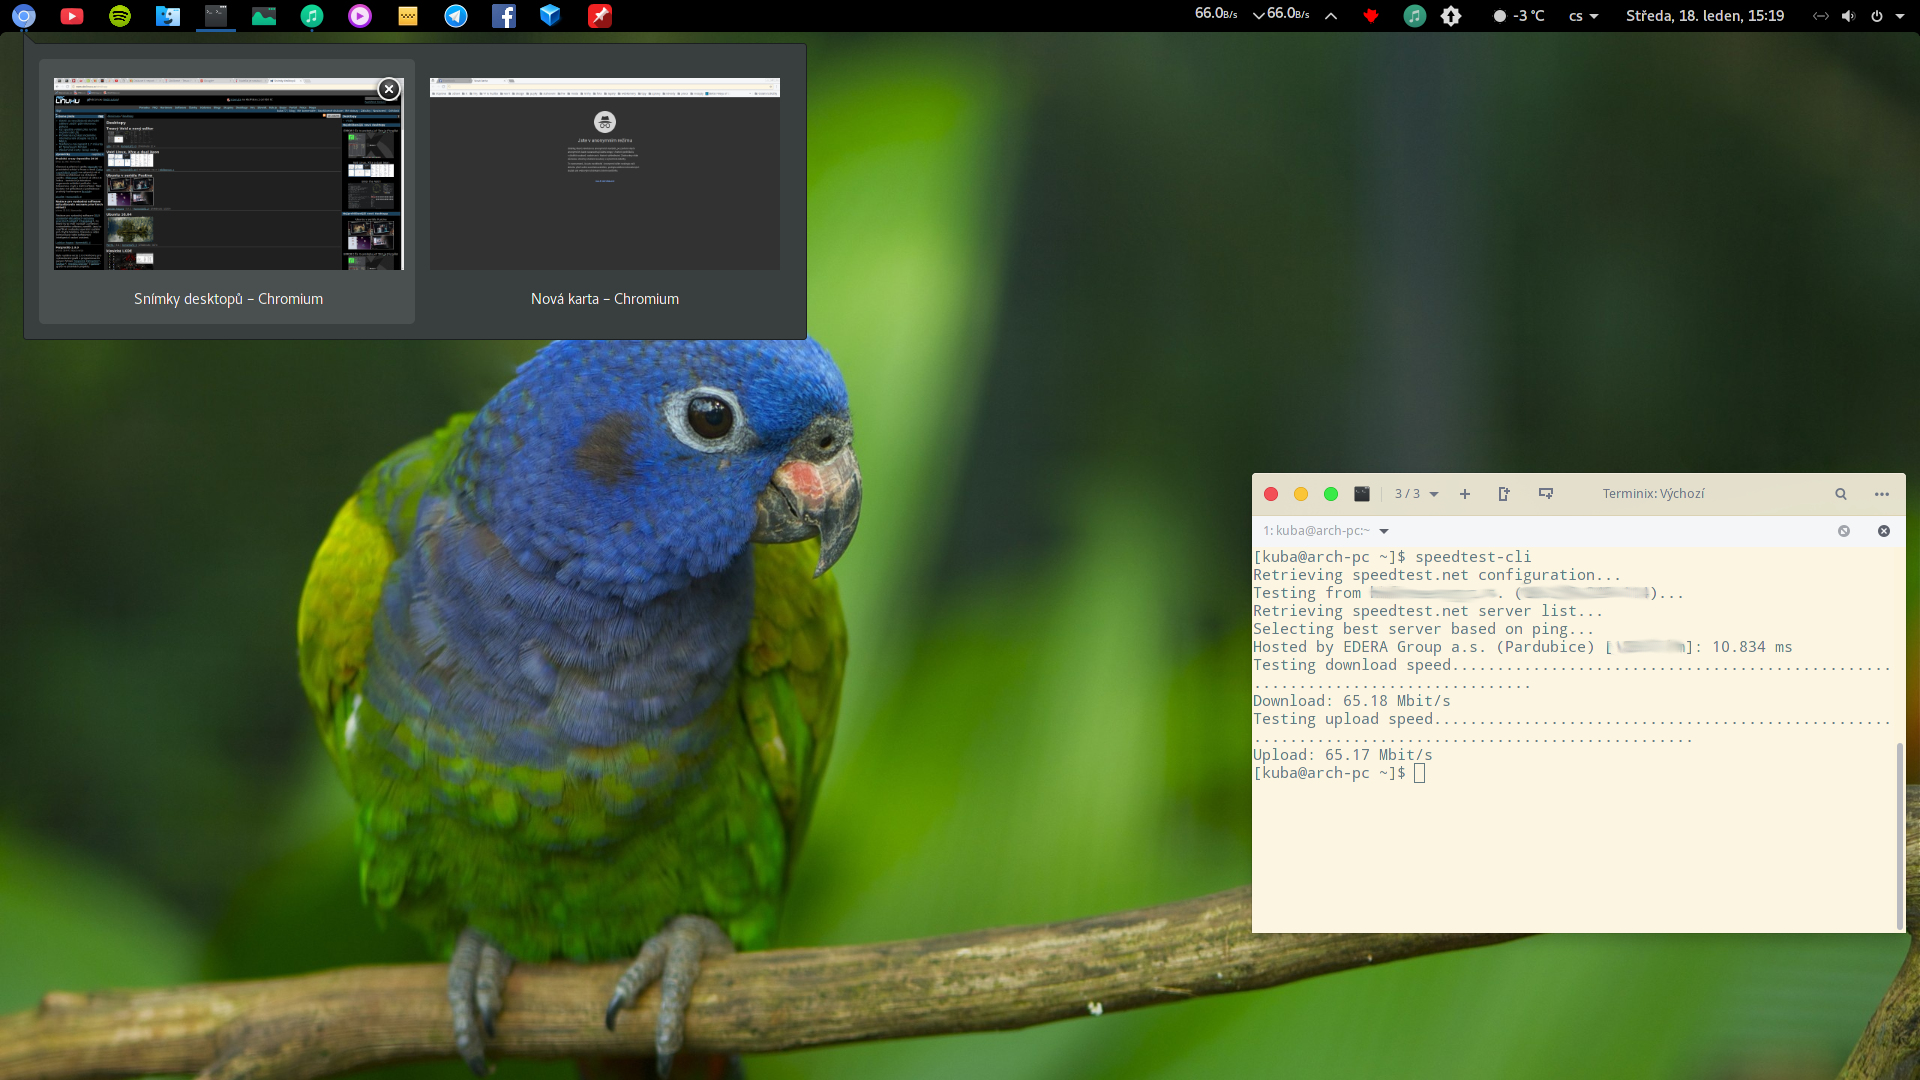
Task: Open the weather indicator showing -3 °C
Action: (1519, 16)
